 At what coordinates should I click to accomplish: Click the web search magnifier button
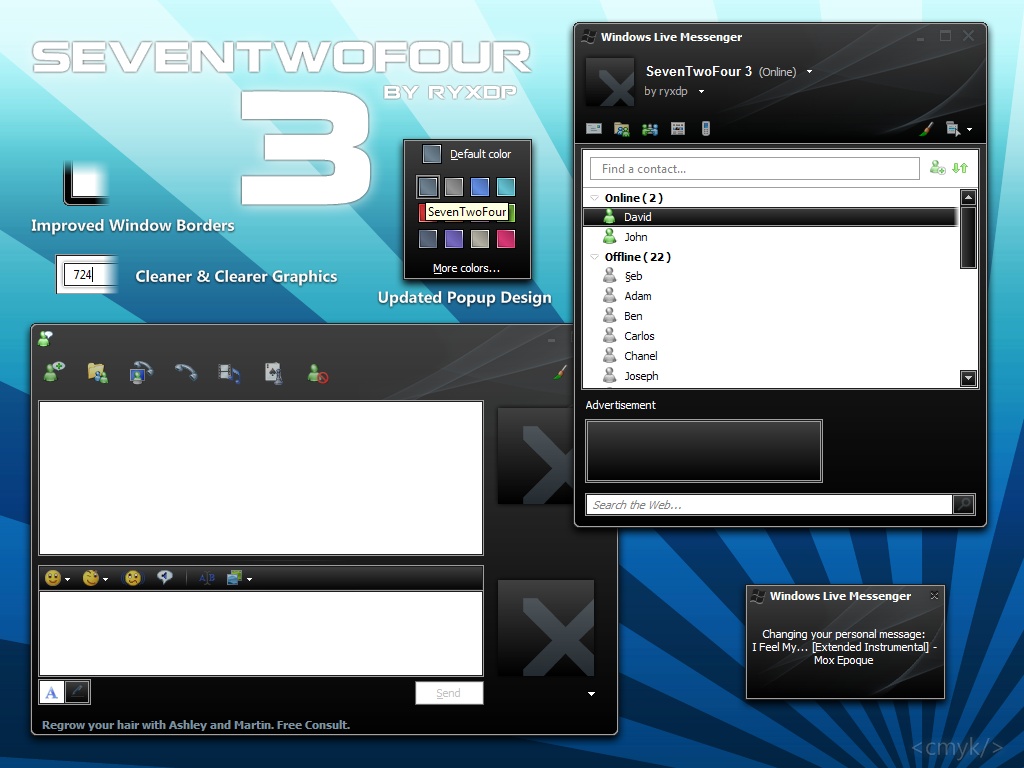pos(964,504)
